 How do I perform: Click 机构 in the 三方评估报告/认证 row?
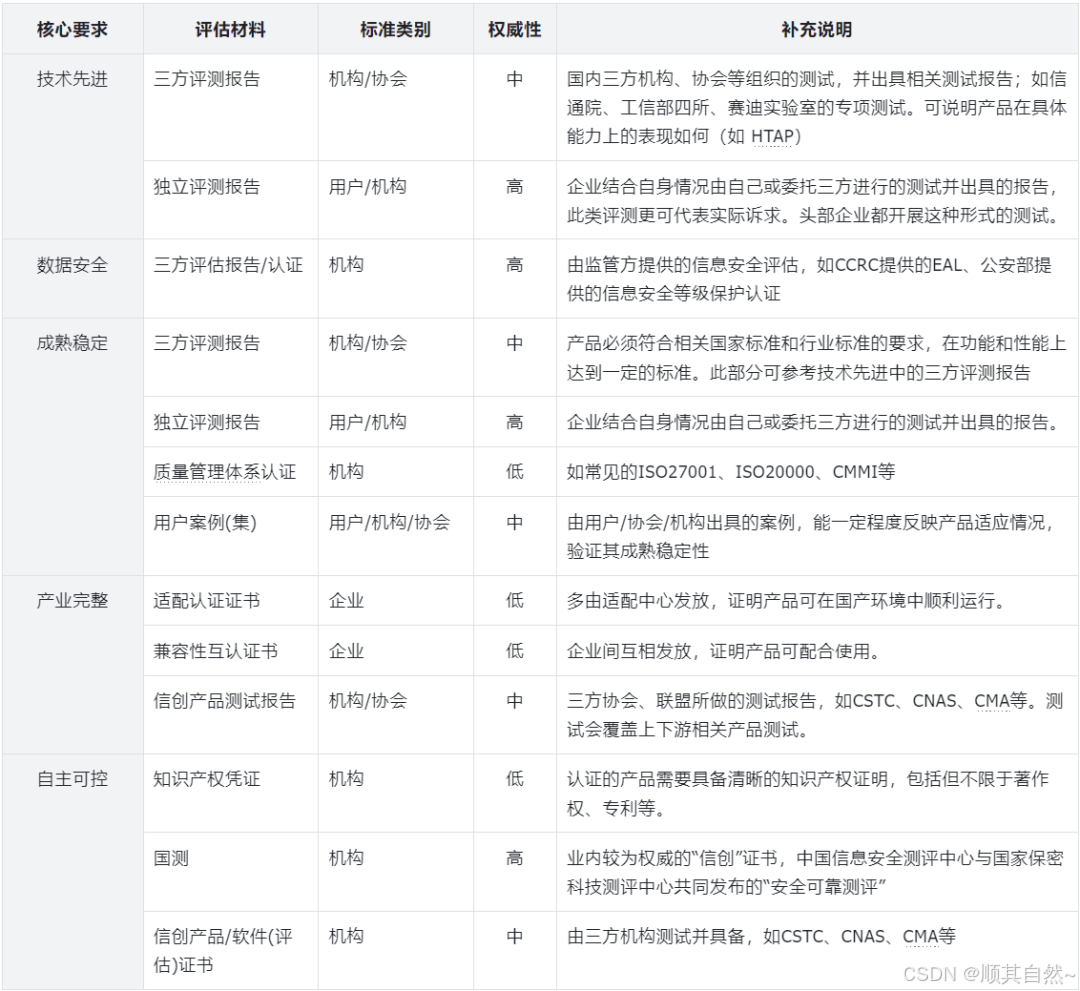click(x=346, y=265)
